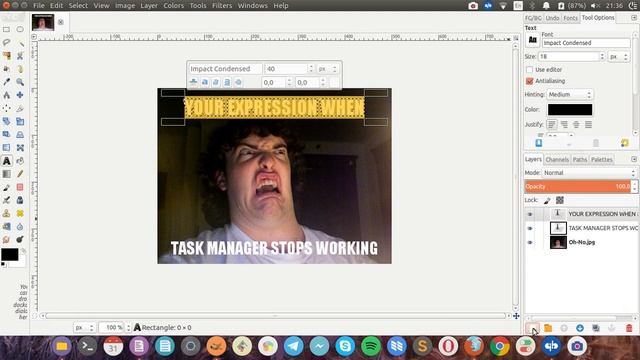
Task: Lower the selected layer
Action: click(x=580, y=328)
